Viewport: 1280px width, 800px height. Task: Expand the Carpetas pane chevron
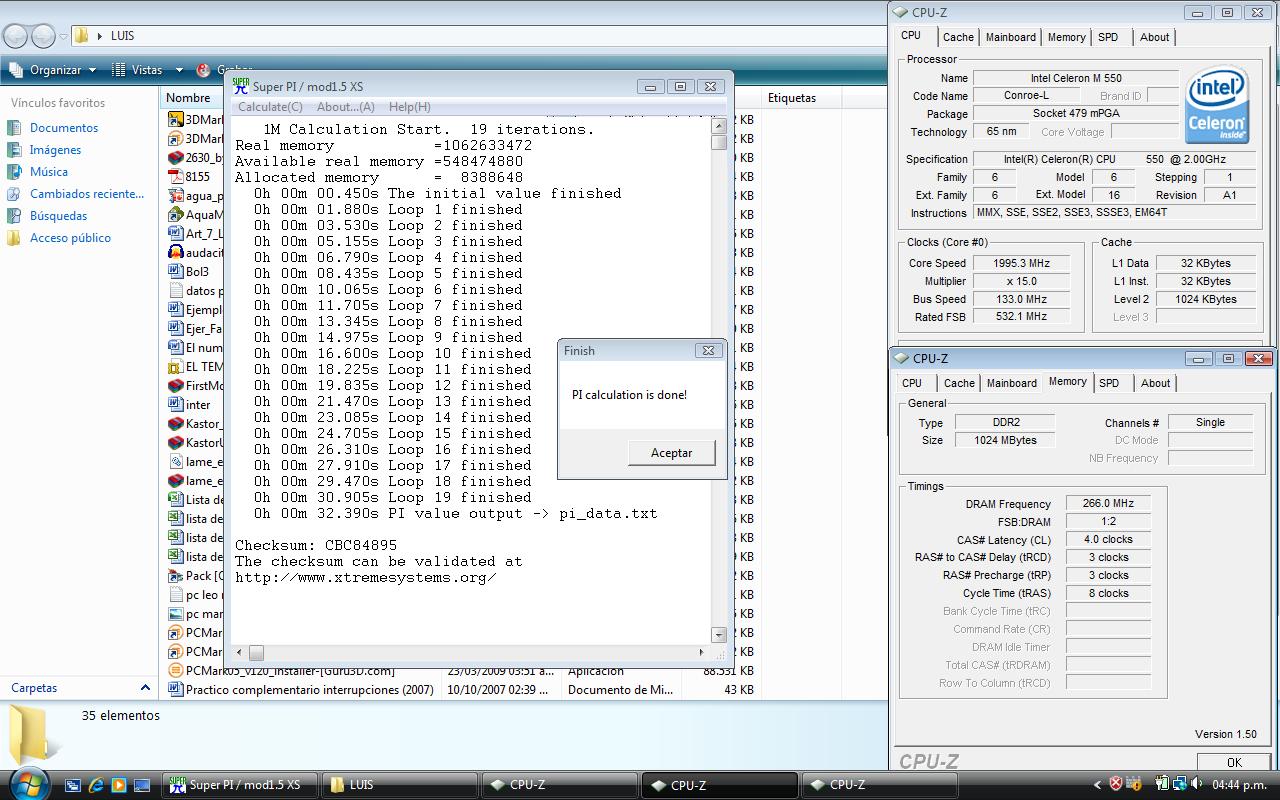(145, 688)
